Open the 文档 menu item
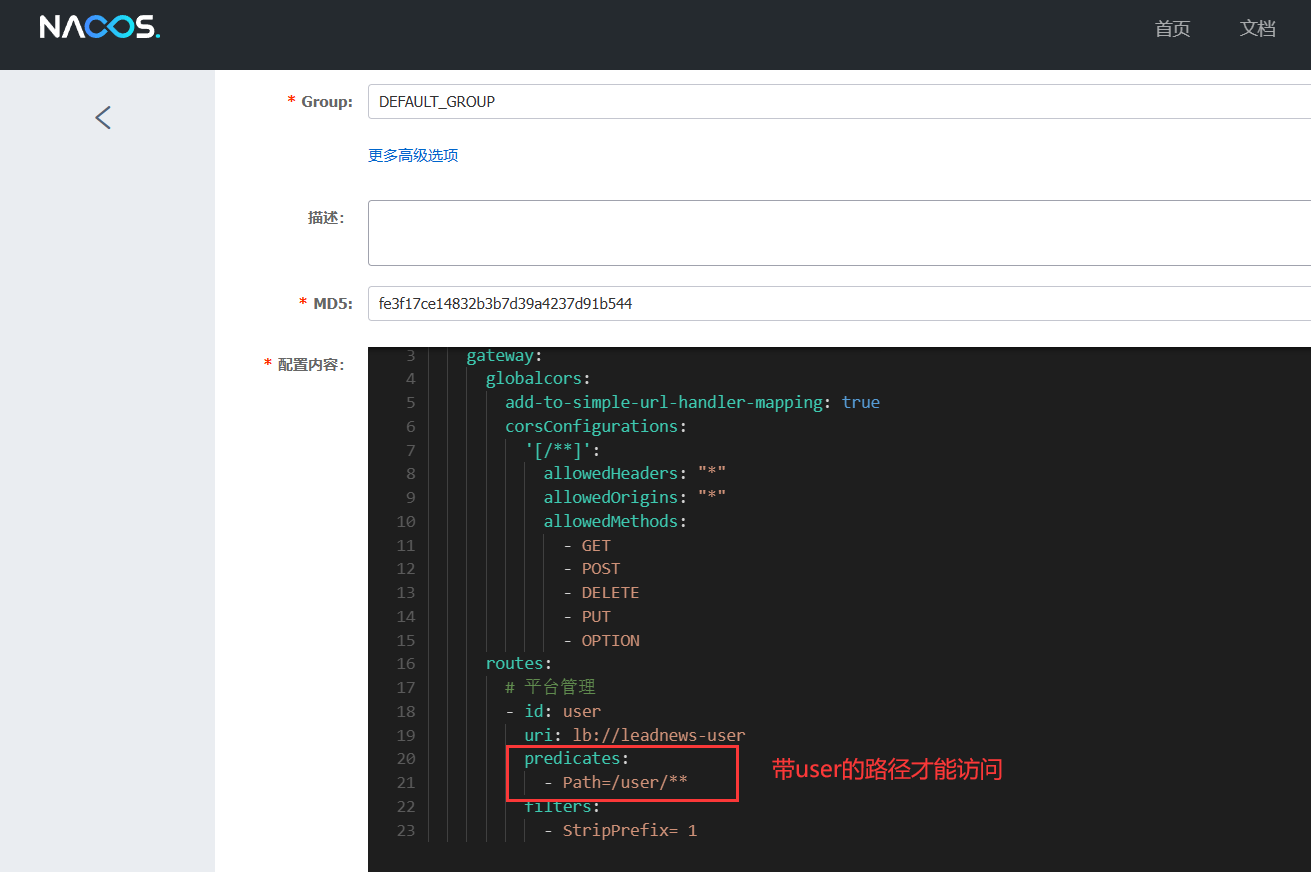Screen dimensions: 1311x872 point(1257,29)
